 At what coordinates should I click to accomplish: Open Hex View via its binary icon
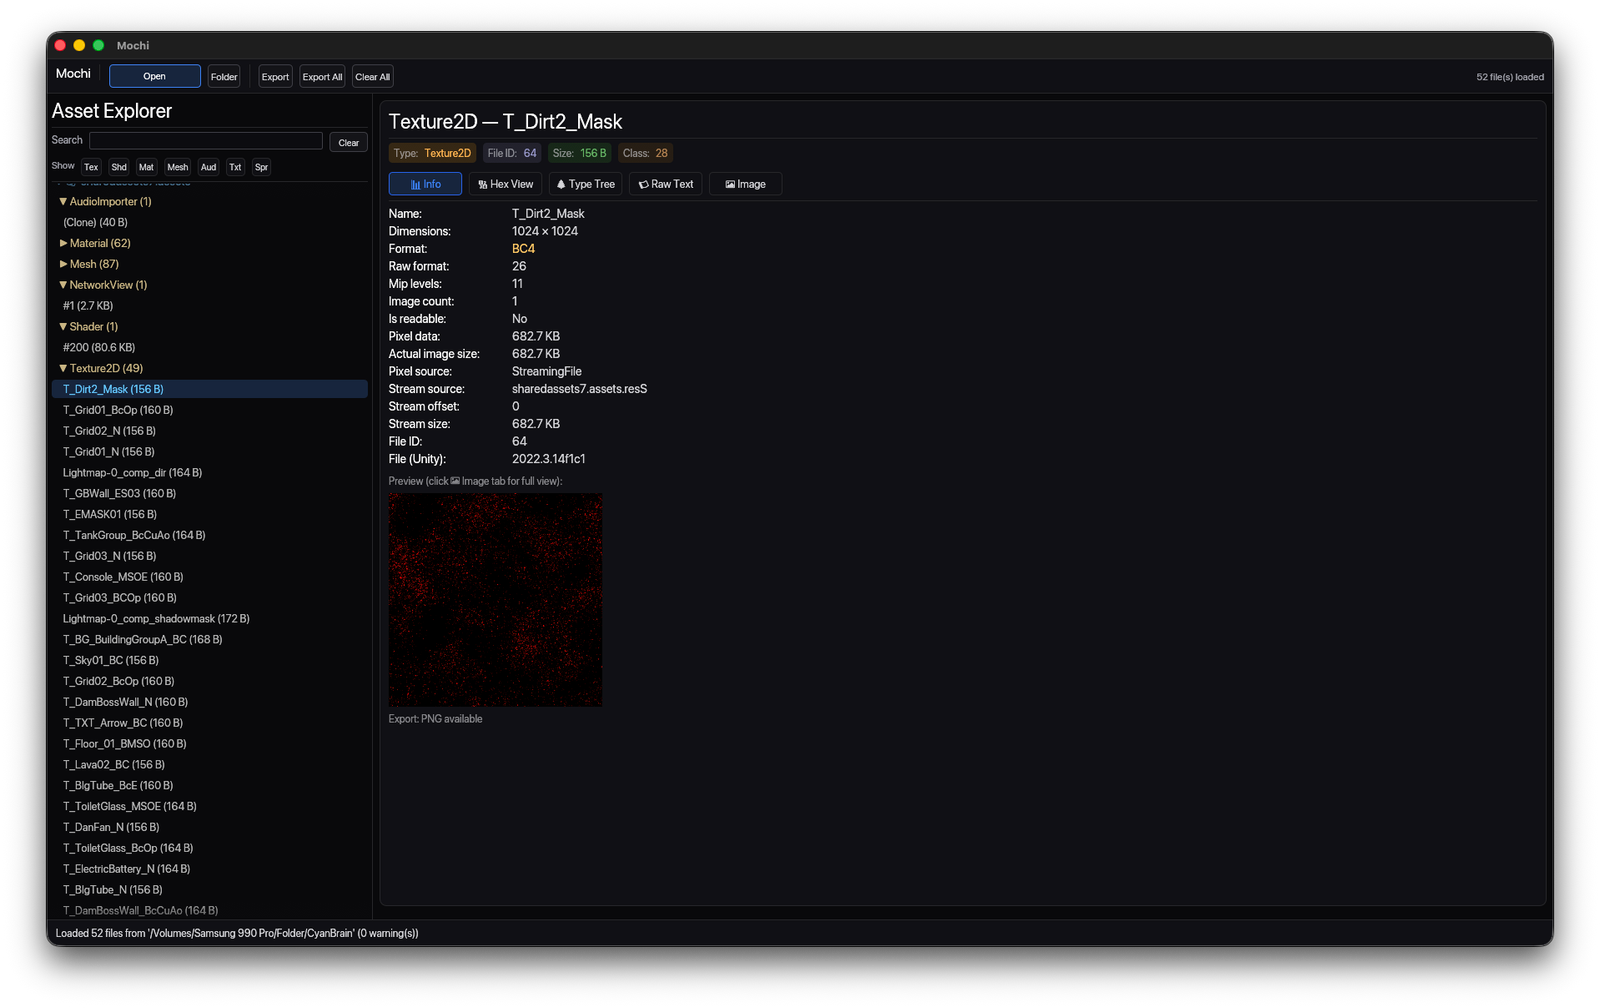(482, 184)
